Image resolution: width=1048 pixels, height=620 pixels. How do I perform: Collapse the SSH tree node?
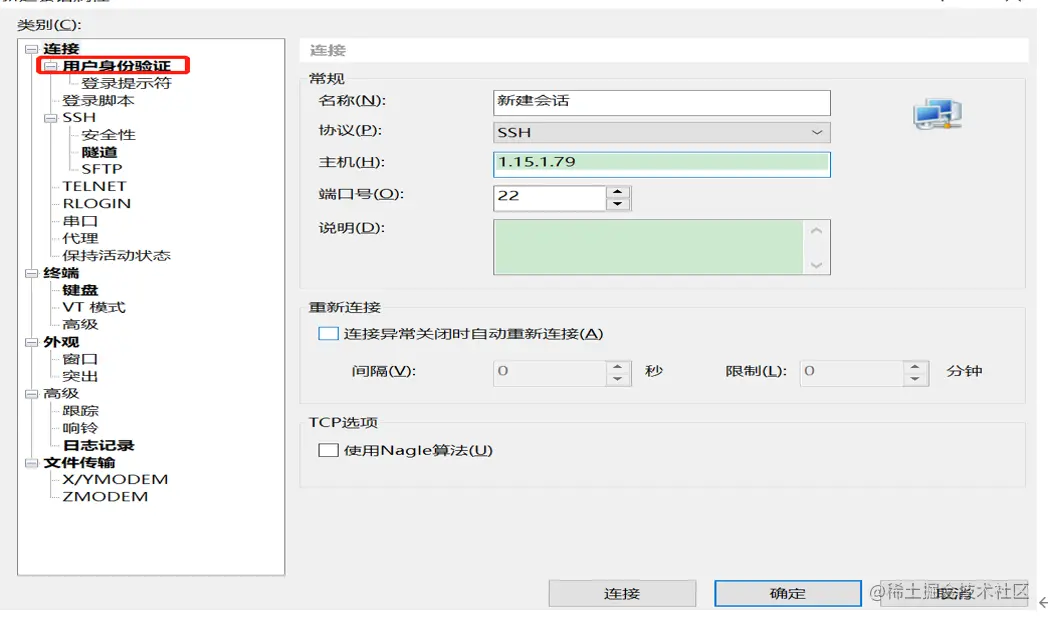(51, 118)
